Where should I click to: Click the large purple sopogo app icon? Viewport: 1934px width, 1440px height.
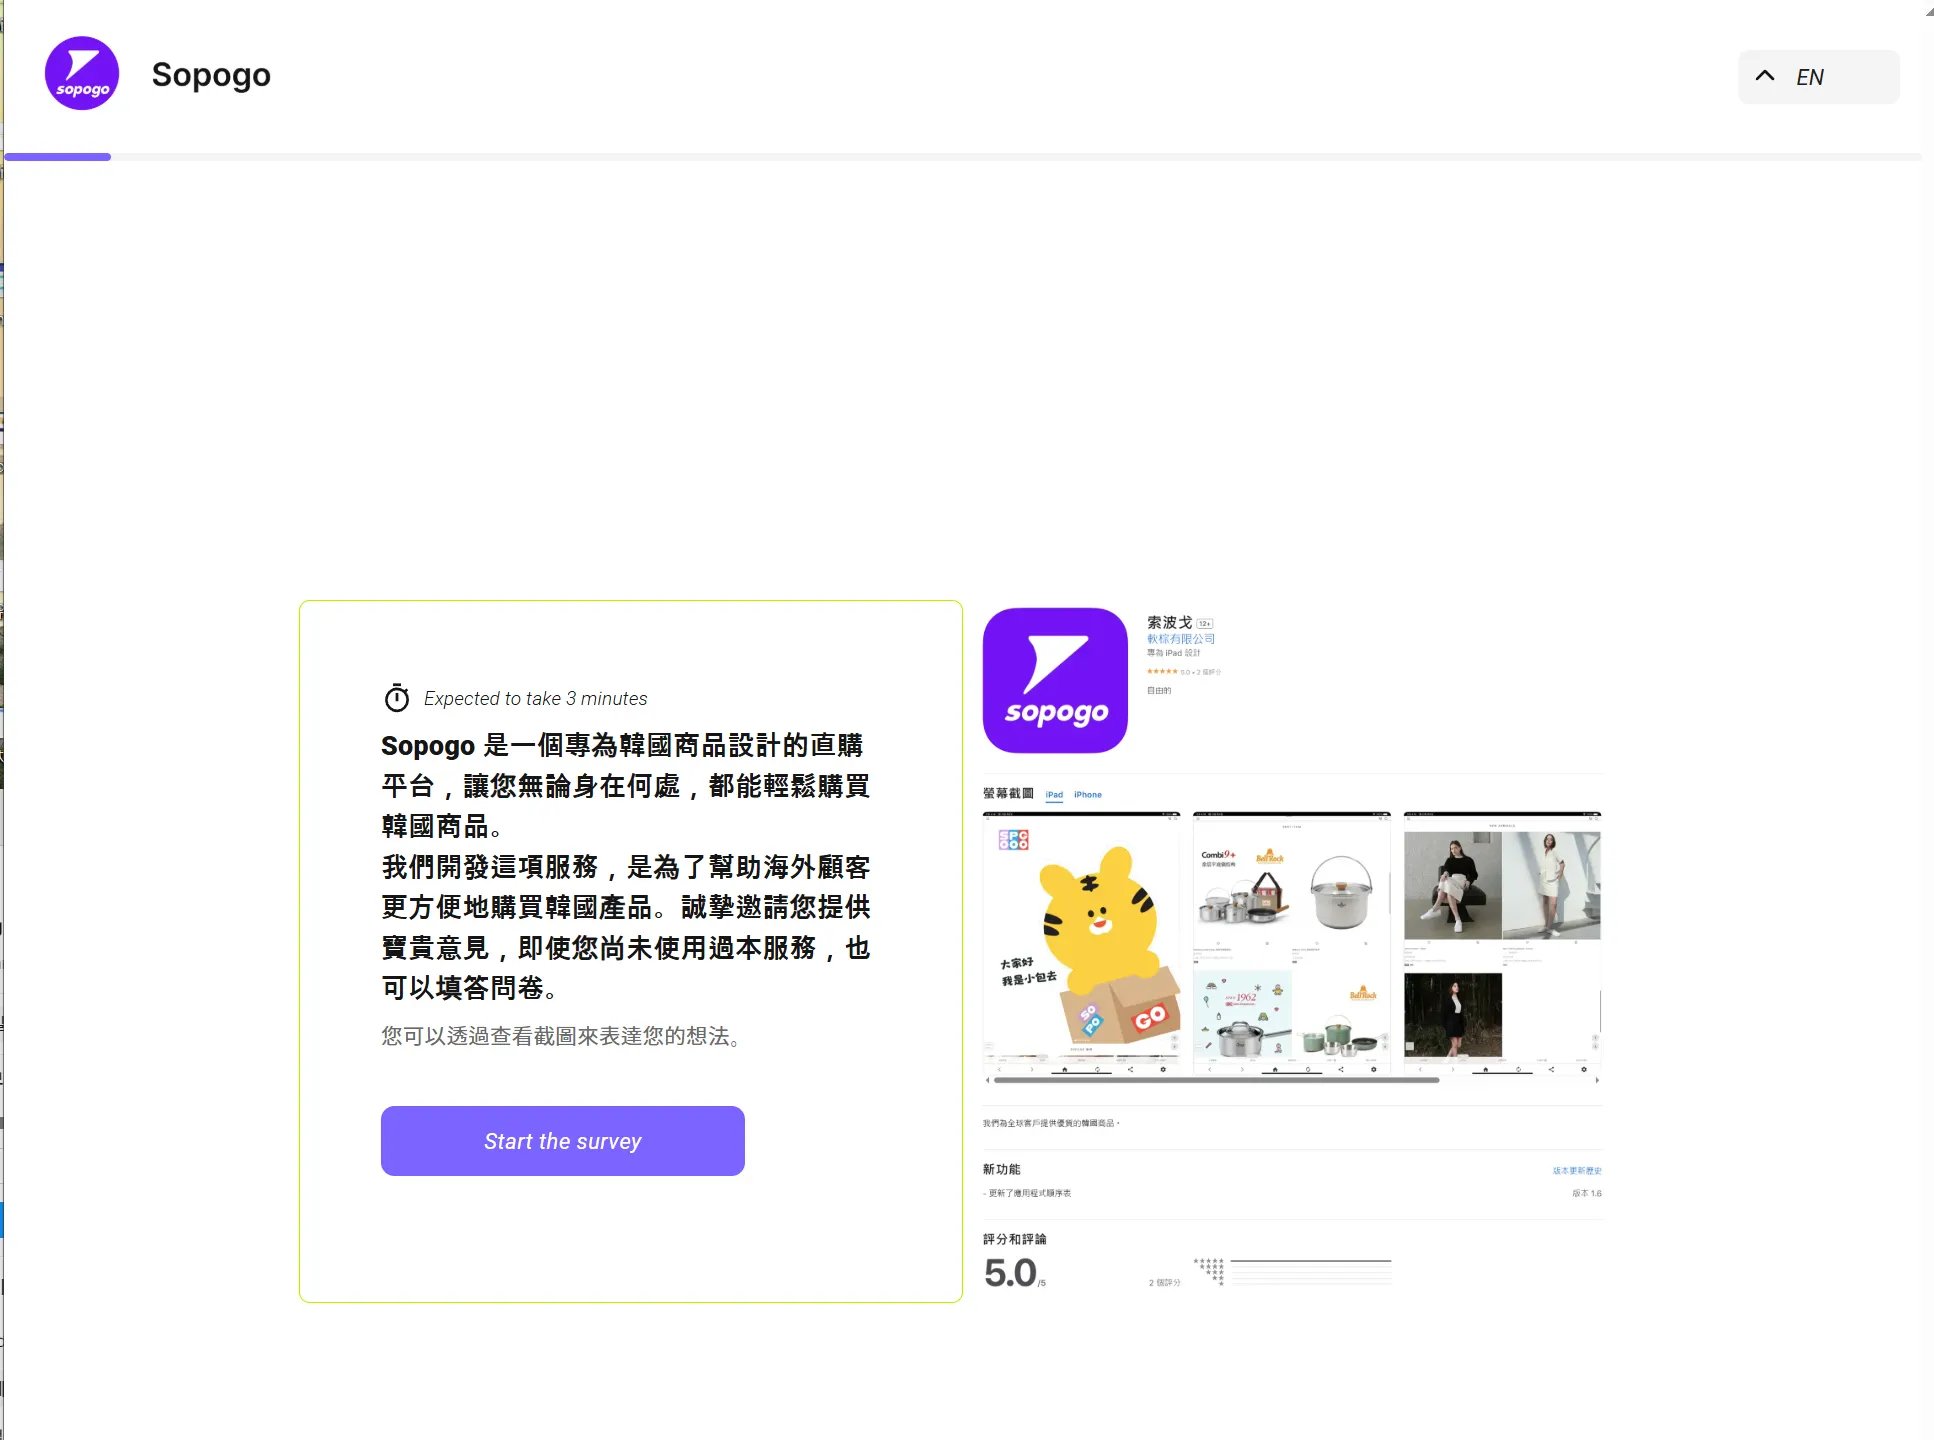click(x=1055, y=680)
